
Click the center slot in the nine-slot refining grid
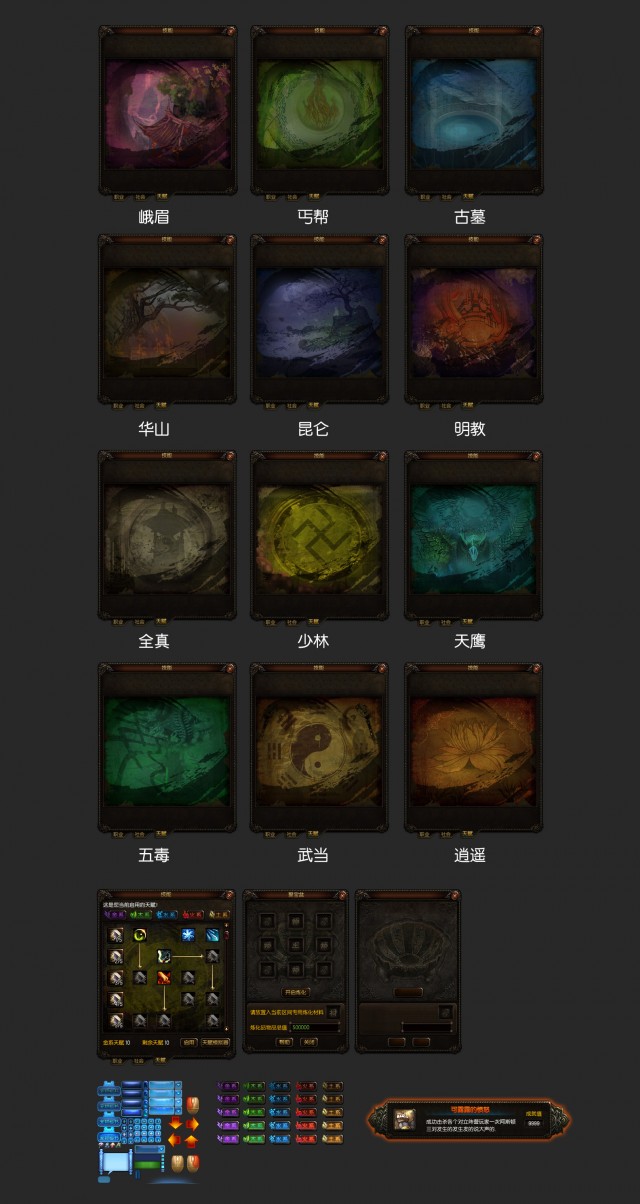point(297,944)
